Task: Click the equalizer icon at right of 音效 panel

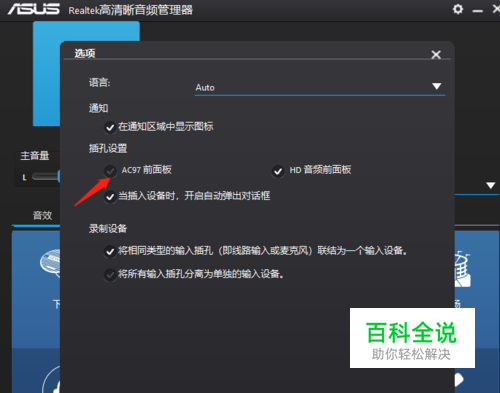Action: [x=463, y=270]
